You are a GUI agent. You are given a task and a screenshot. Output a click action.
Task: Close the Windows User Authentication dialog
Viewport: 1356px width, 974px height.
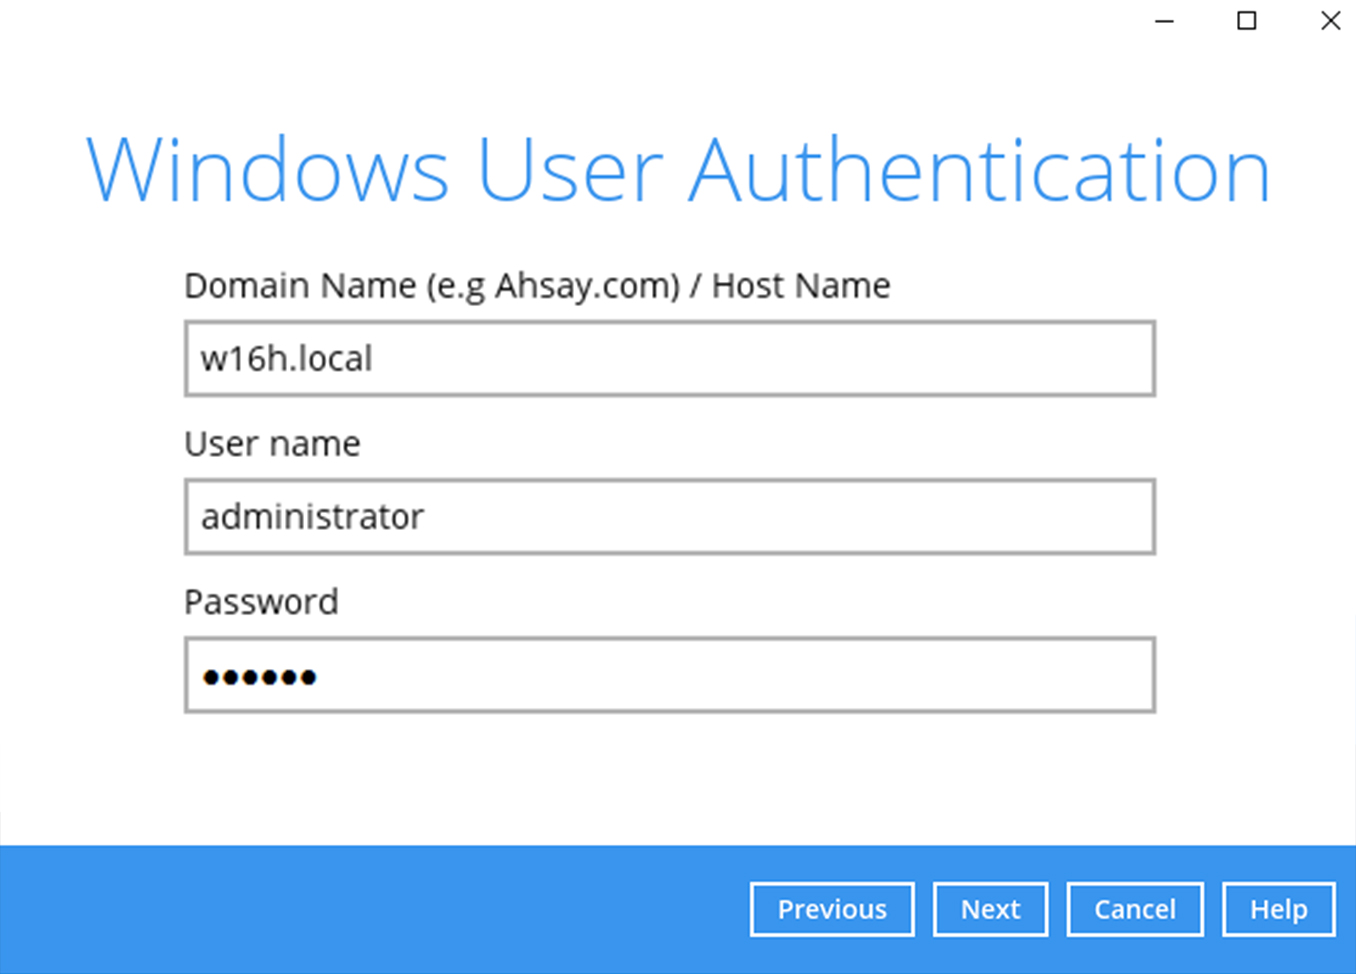tap(1330, 21)
